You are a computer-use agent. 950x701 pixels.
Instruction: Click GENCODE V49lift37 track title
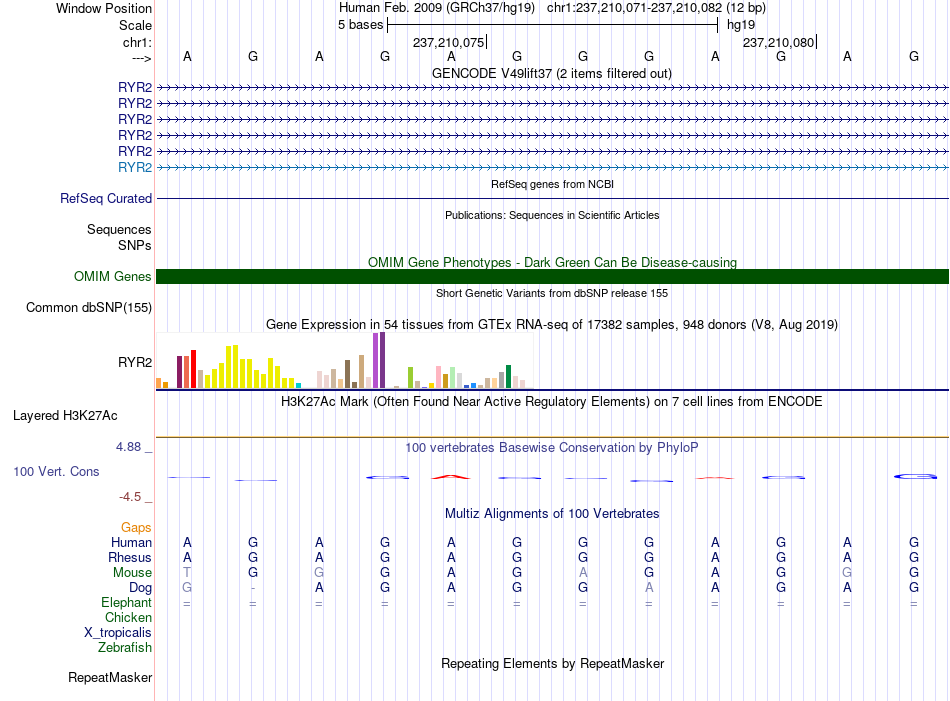tap(552, 73)
